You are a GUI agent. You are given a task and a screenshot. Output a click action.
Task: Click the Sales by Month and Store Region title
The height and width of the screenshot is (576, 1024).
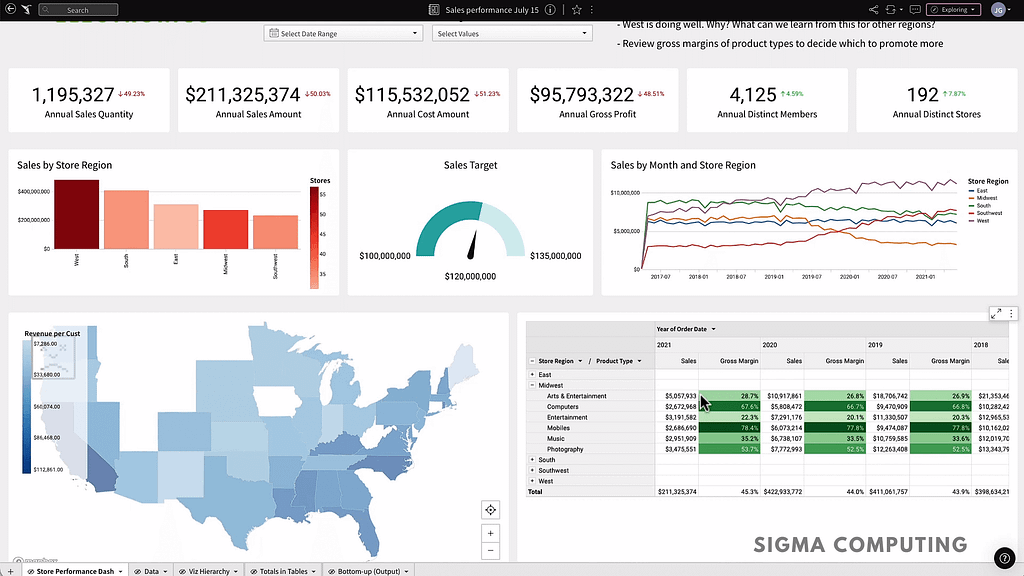click(682, 165)
